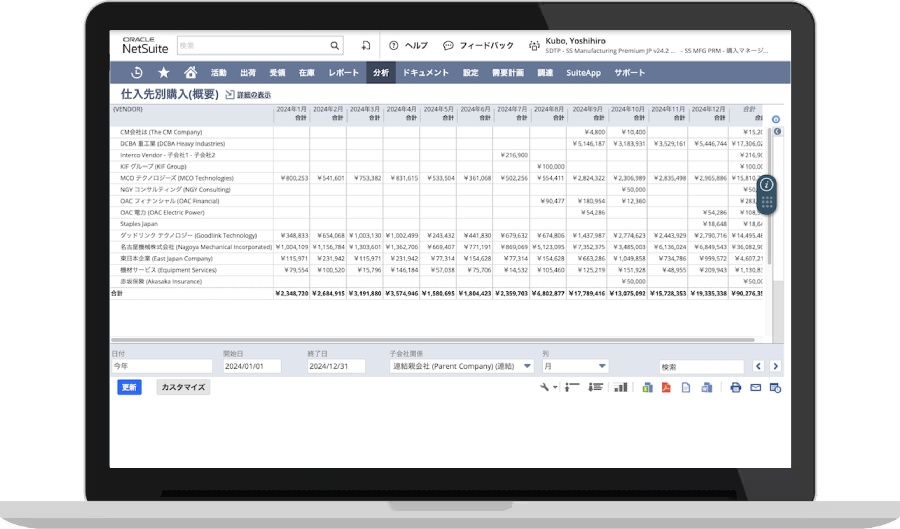Open the floating info (i) panel button
The width and height of the screenshot is (900, 529).
pos(767,185)
